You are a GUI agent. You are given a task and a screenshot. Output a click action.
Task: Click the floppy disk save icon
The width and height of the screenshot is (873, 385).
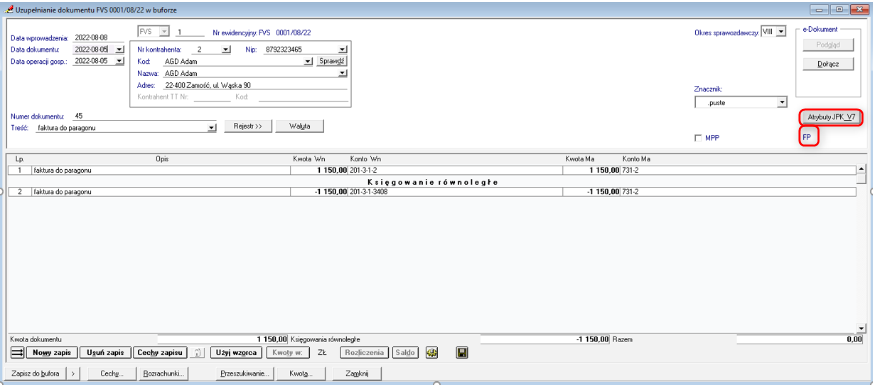point(461,353)
